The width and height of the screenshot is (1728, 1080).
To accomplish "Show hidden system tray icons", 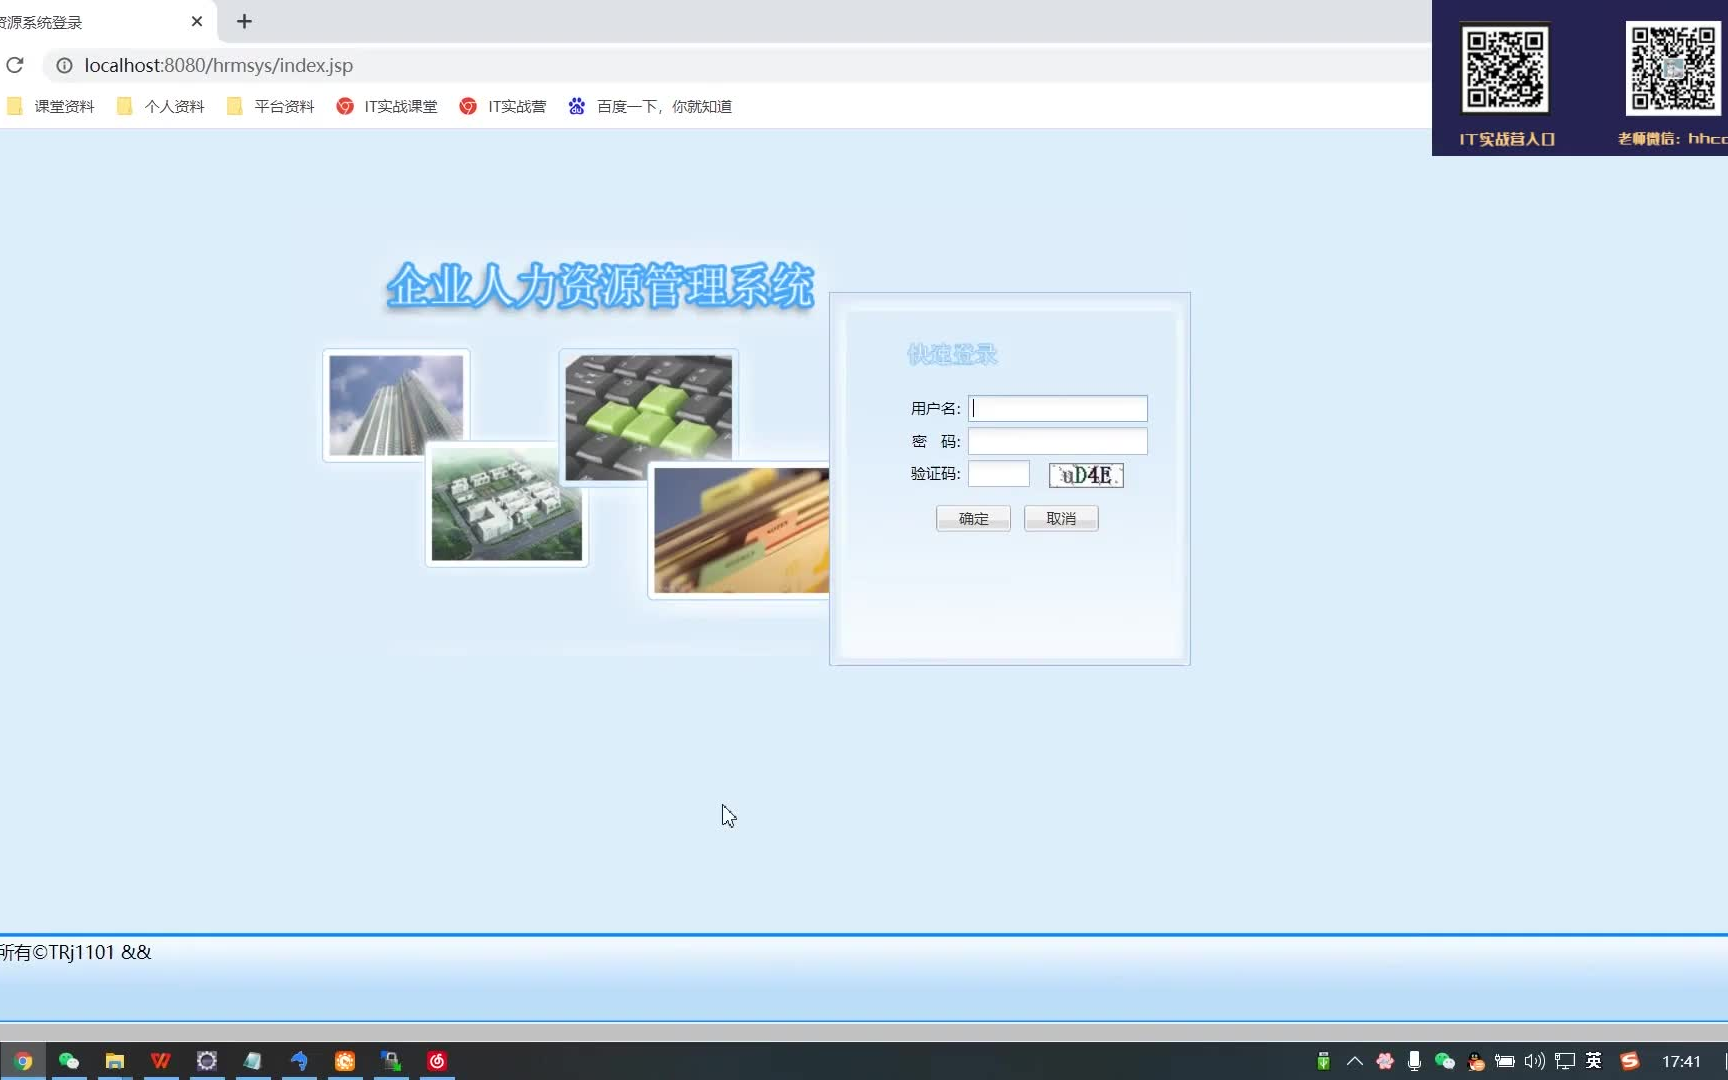I will pos(1355,1061).
